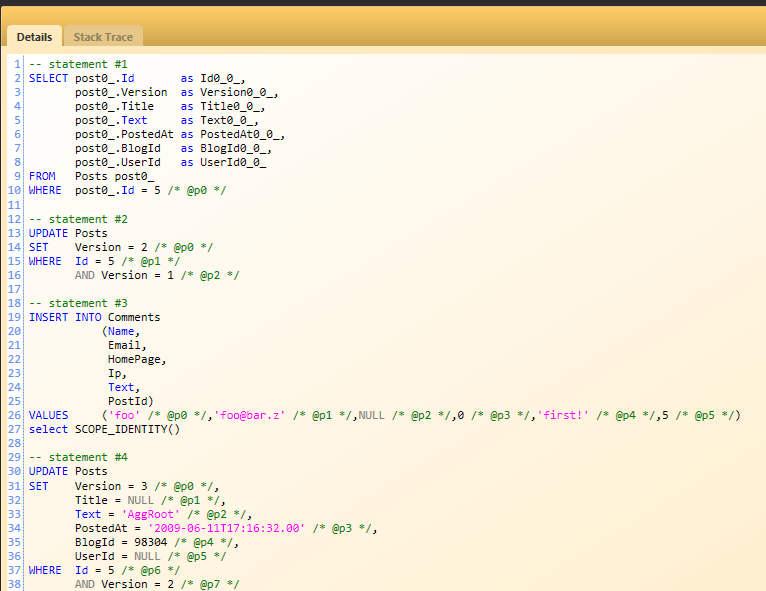Click 'post0_.Id = 5' condition on line 10

(x=118, y=190)
